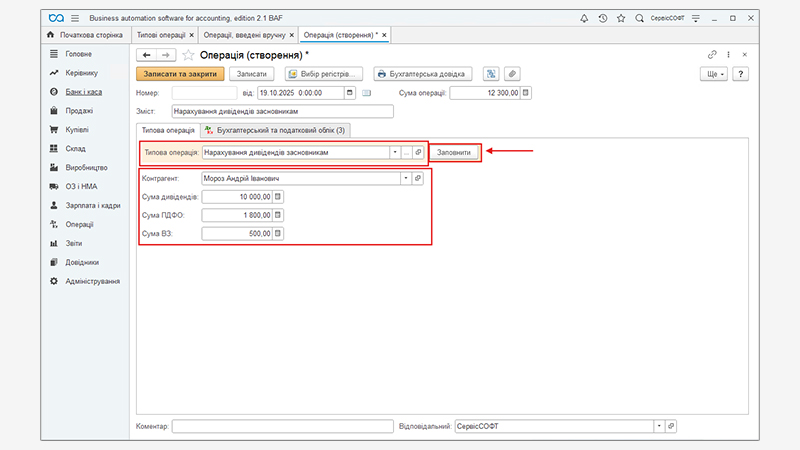The width and height of the screenshot is (800, 450).
Task: Expand the Контрагент dropdown list
Action: [405, 178]
